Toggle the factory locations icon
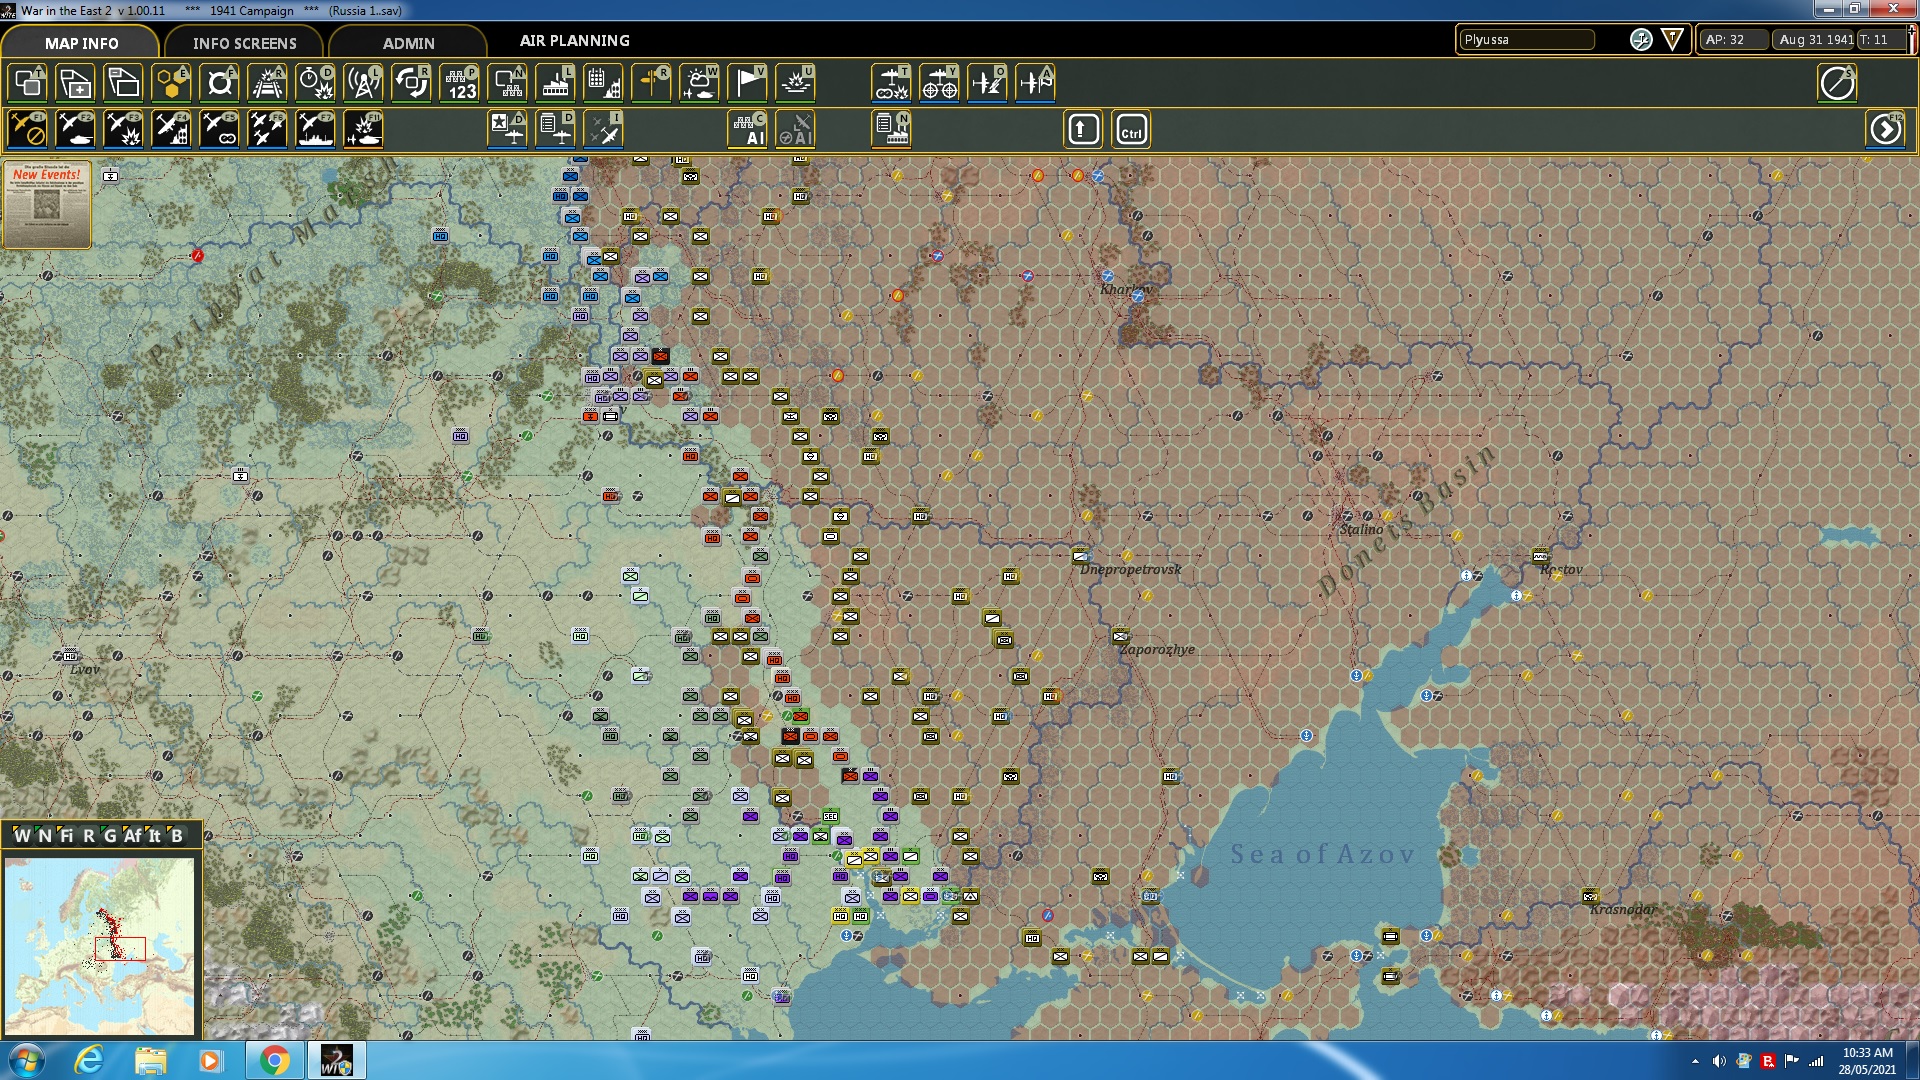 click(556, 83)
